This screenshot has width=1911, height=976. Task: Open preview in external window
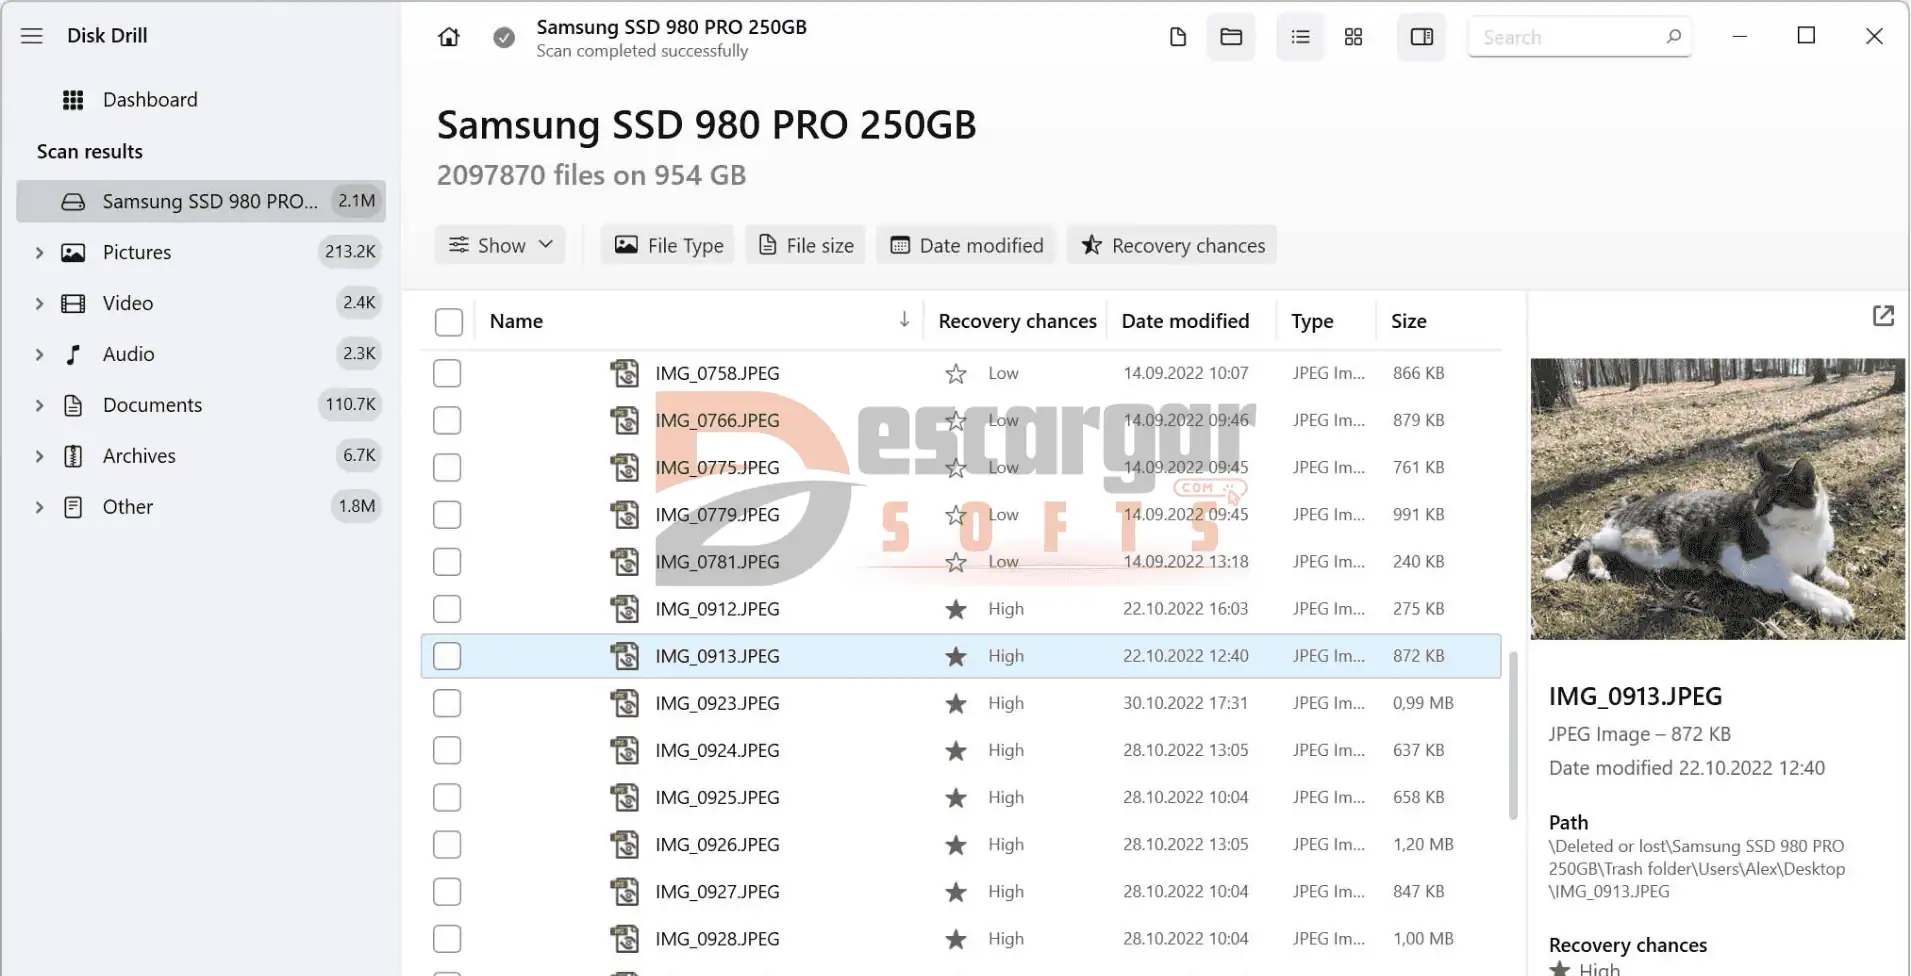point(1883,316)
